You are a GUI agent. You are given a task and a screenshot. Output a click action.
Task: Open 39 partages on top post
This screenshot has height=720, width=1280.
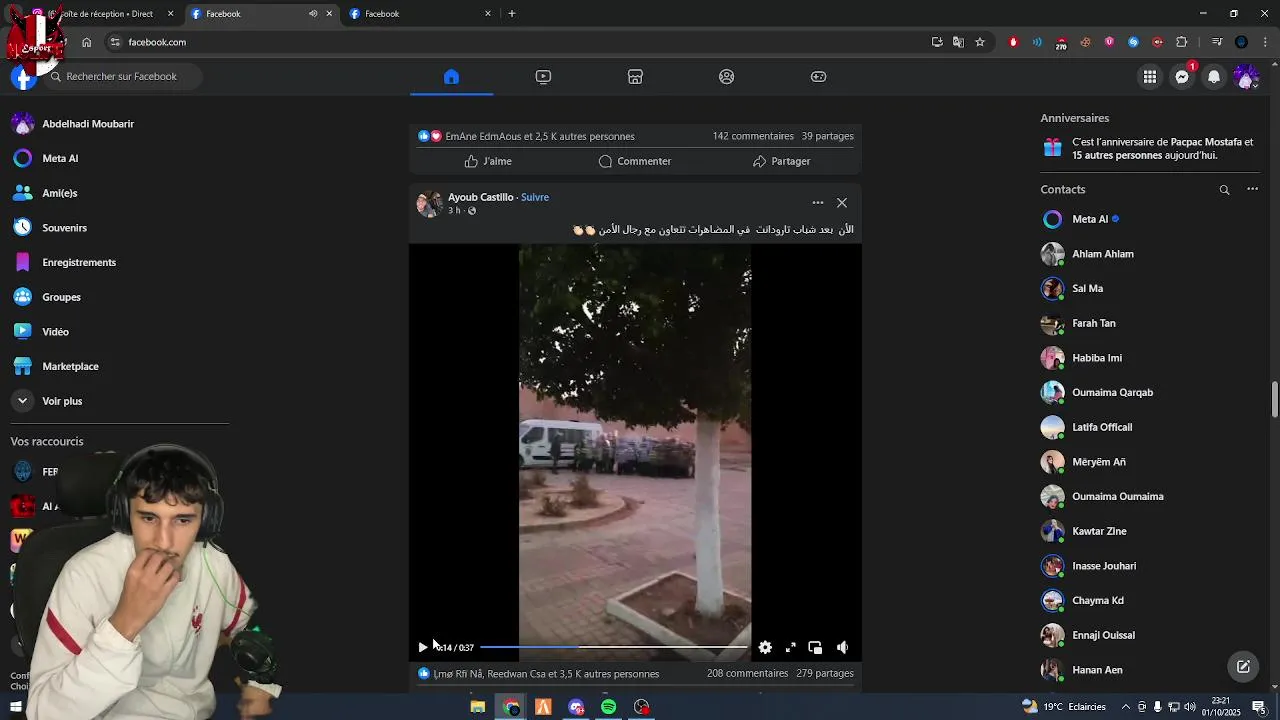[827, 136]
